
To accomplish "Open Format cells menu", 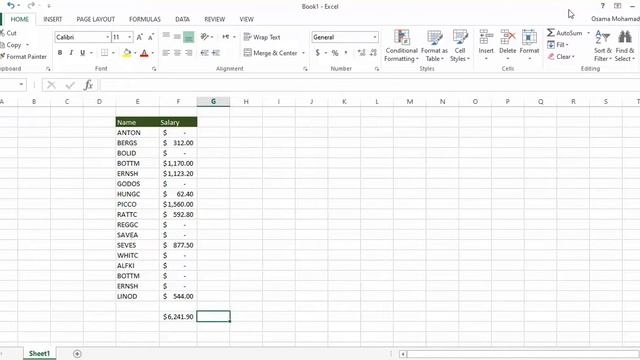I will tap(529, 45).
